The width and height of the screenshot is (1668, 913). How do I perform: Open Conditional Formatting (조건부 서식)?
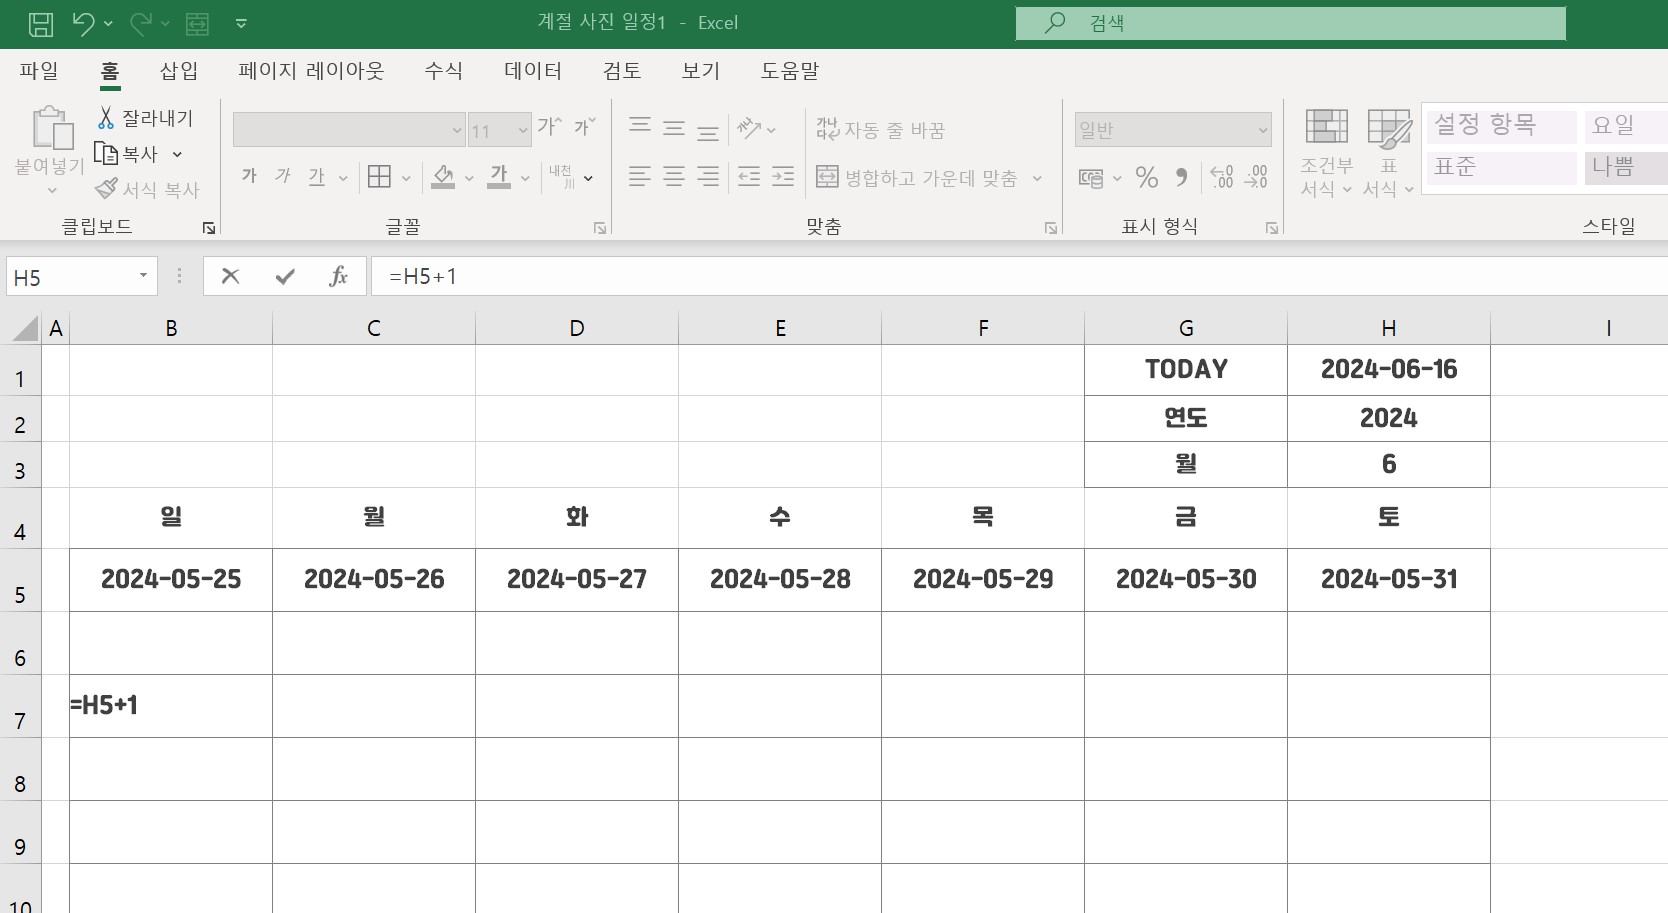coord(1326,153)
